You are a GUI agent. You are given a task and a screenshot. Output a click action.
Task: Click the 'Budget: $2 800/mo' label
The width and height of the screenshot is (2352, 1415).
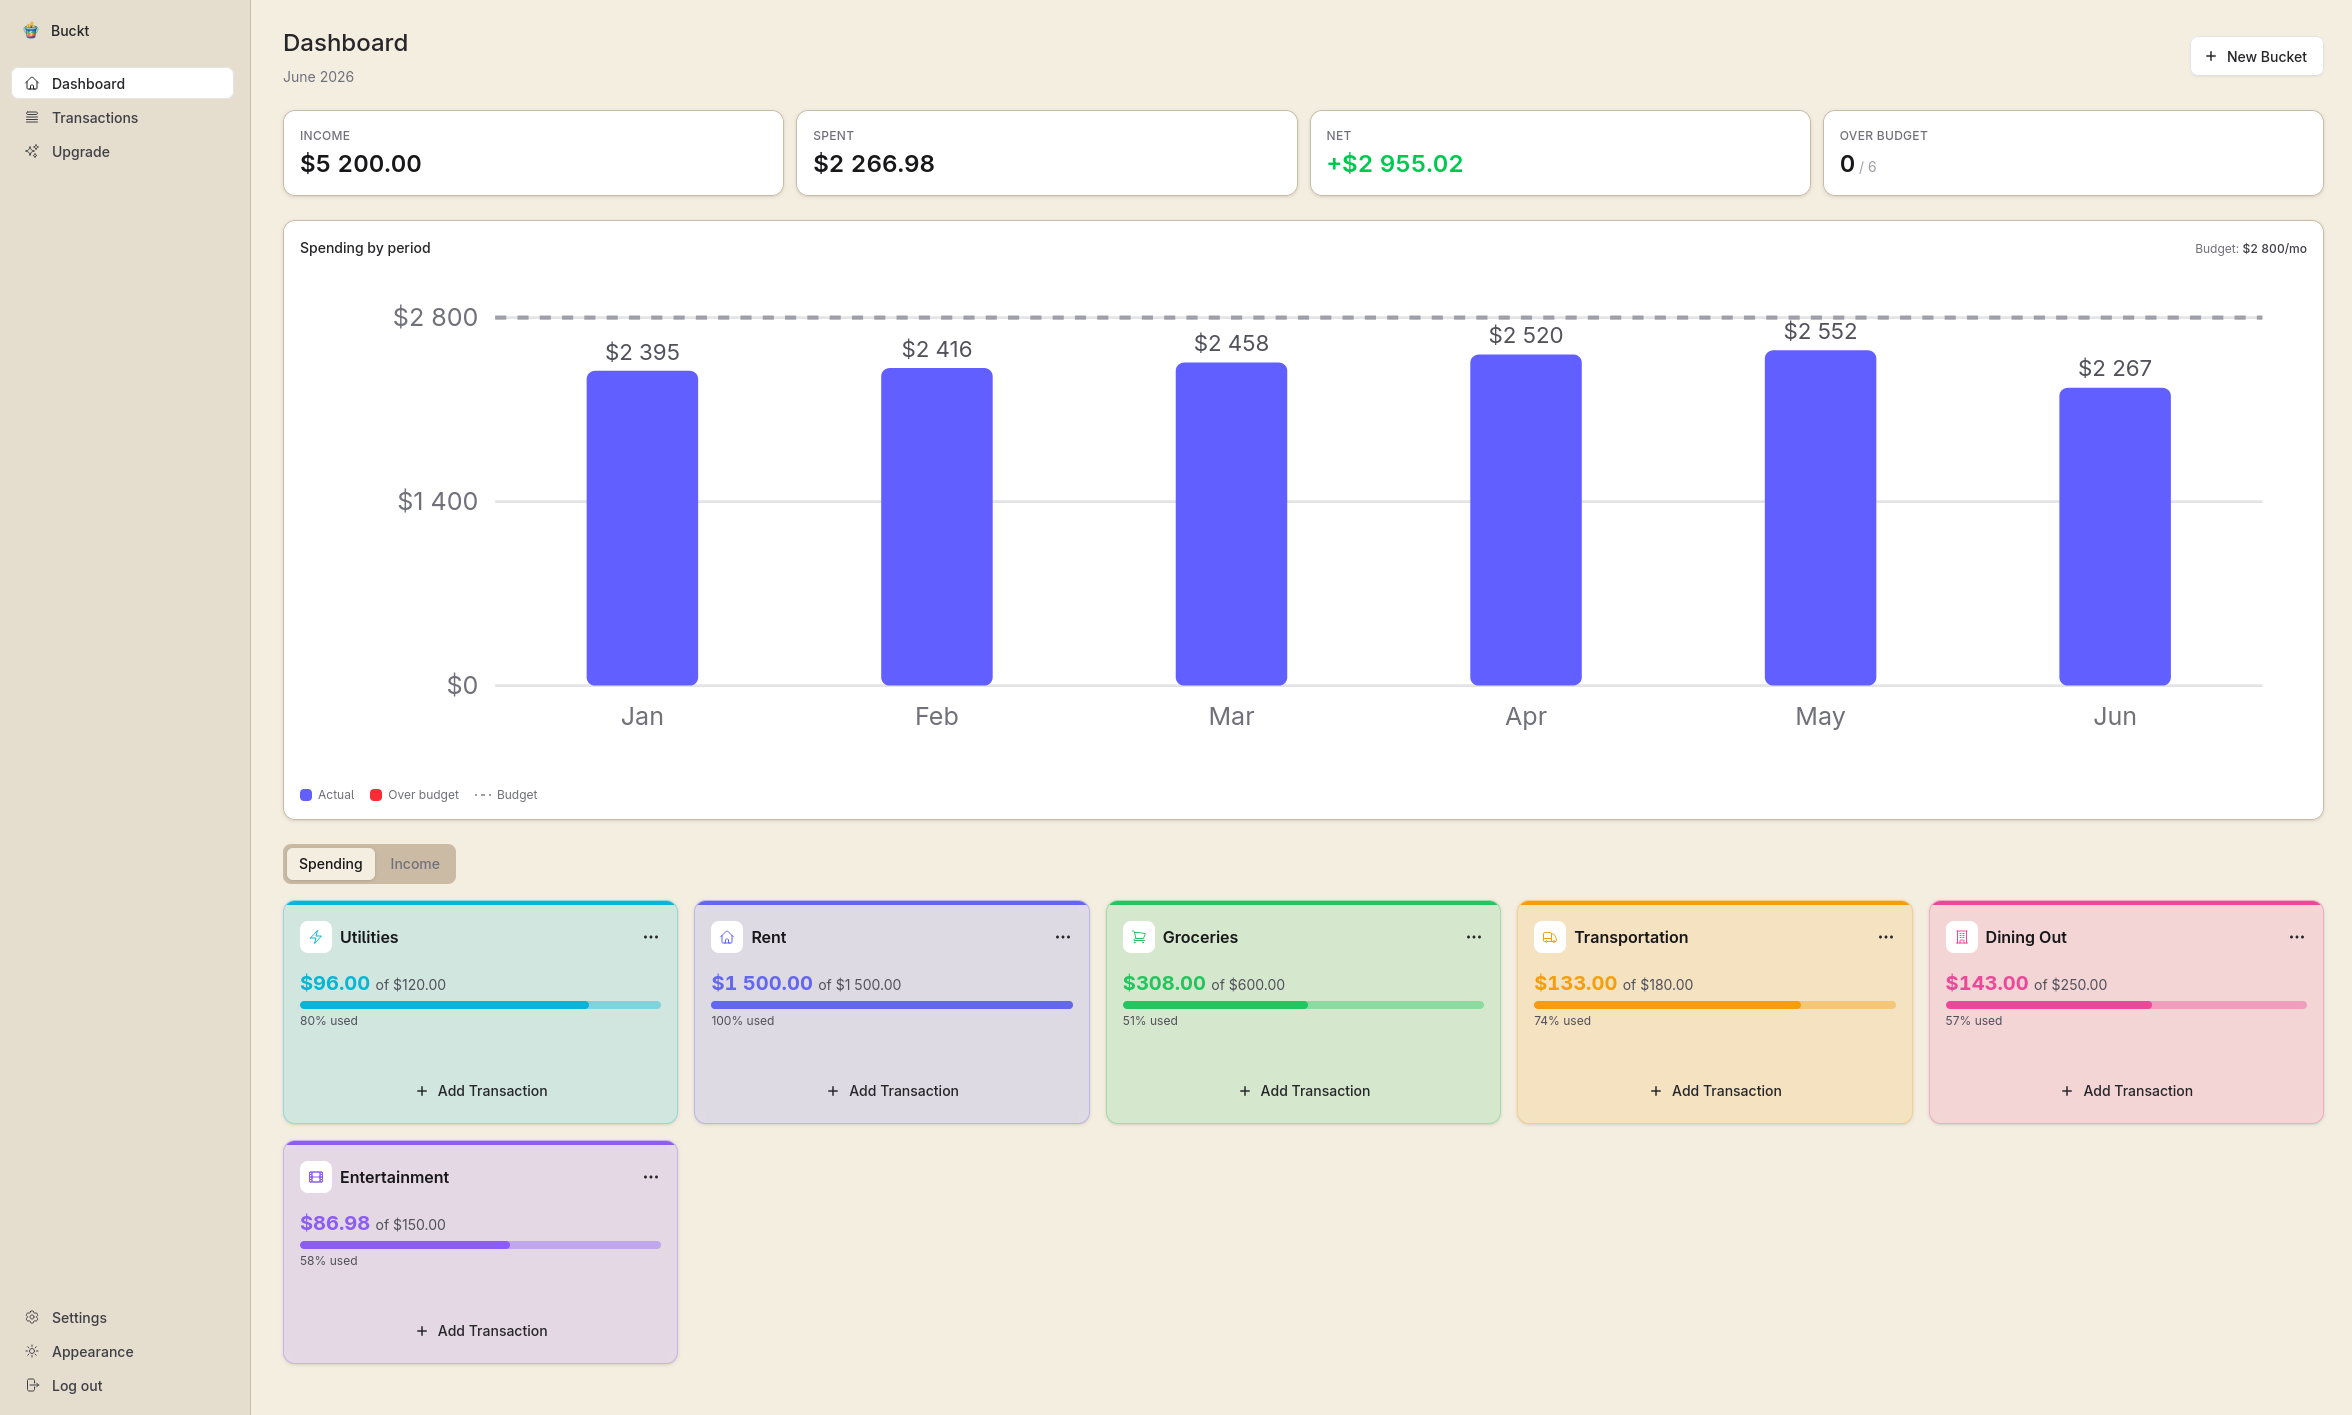(x=2251, y=248)
